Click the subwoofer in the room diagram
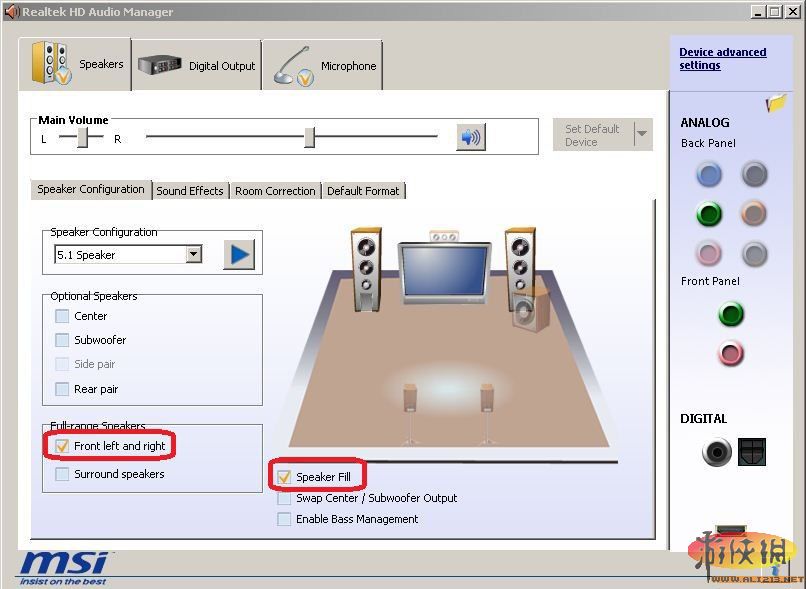This screenshot has height=589, width=806. coord(531,310)
